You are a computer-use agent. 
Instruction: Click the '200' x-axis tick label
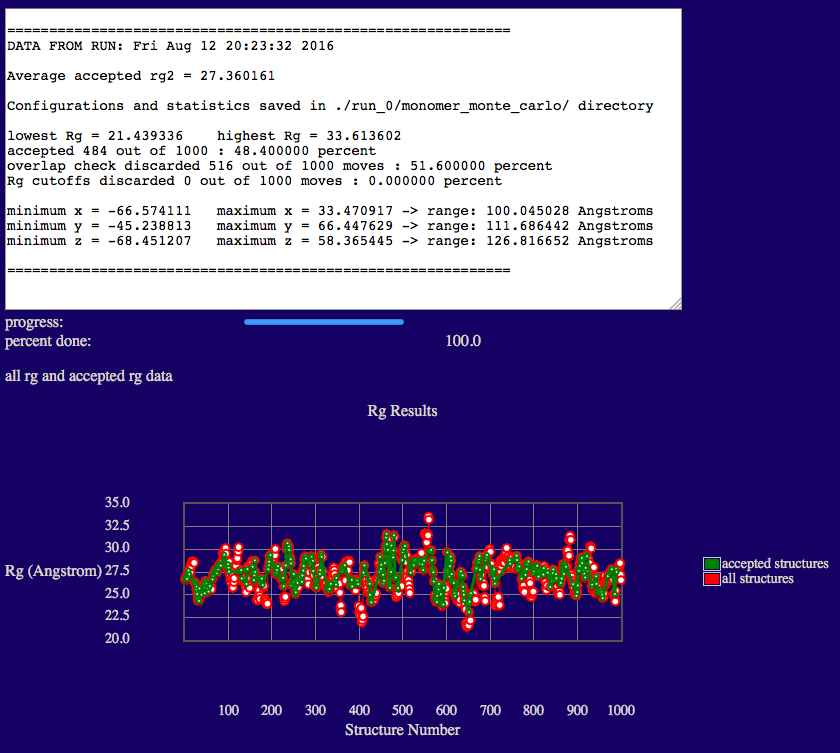tap(272, 710)
